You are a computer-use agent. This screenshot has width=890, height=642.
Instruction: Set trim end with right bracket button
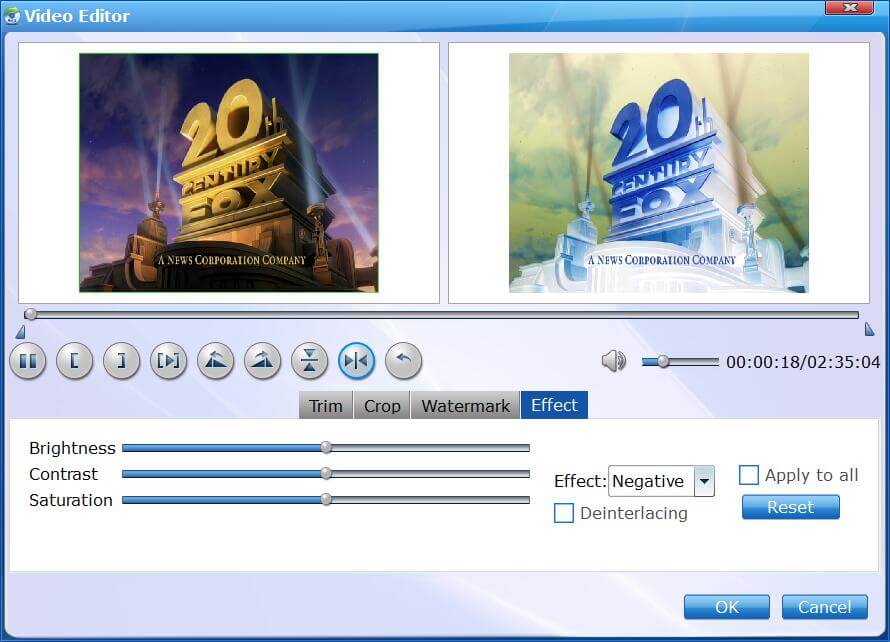click(122, 361)
